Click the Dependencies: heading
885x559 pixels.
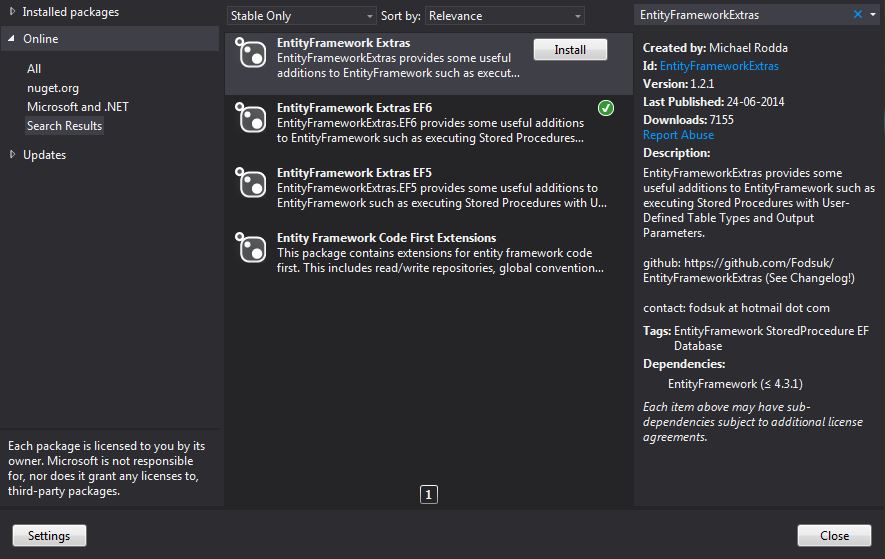(x=684, y=364)
